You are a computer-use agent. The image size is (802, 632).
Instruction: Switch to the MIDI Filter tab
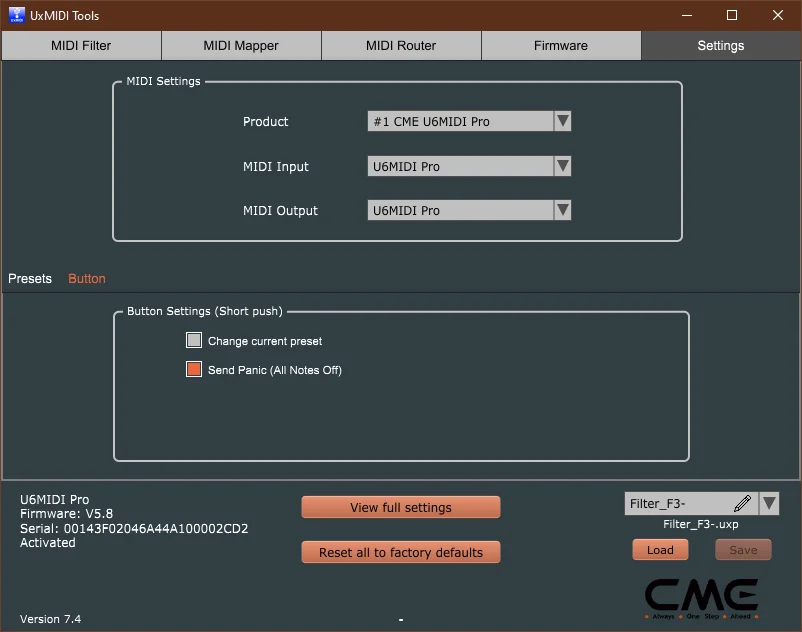(x=80, y=45)
